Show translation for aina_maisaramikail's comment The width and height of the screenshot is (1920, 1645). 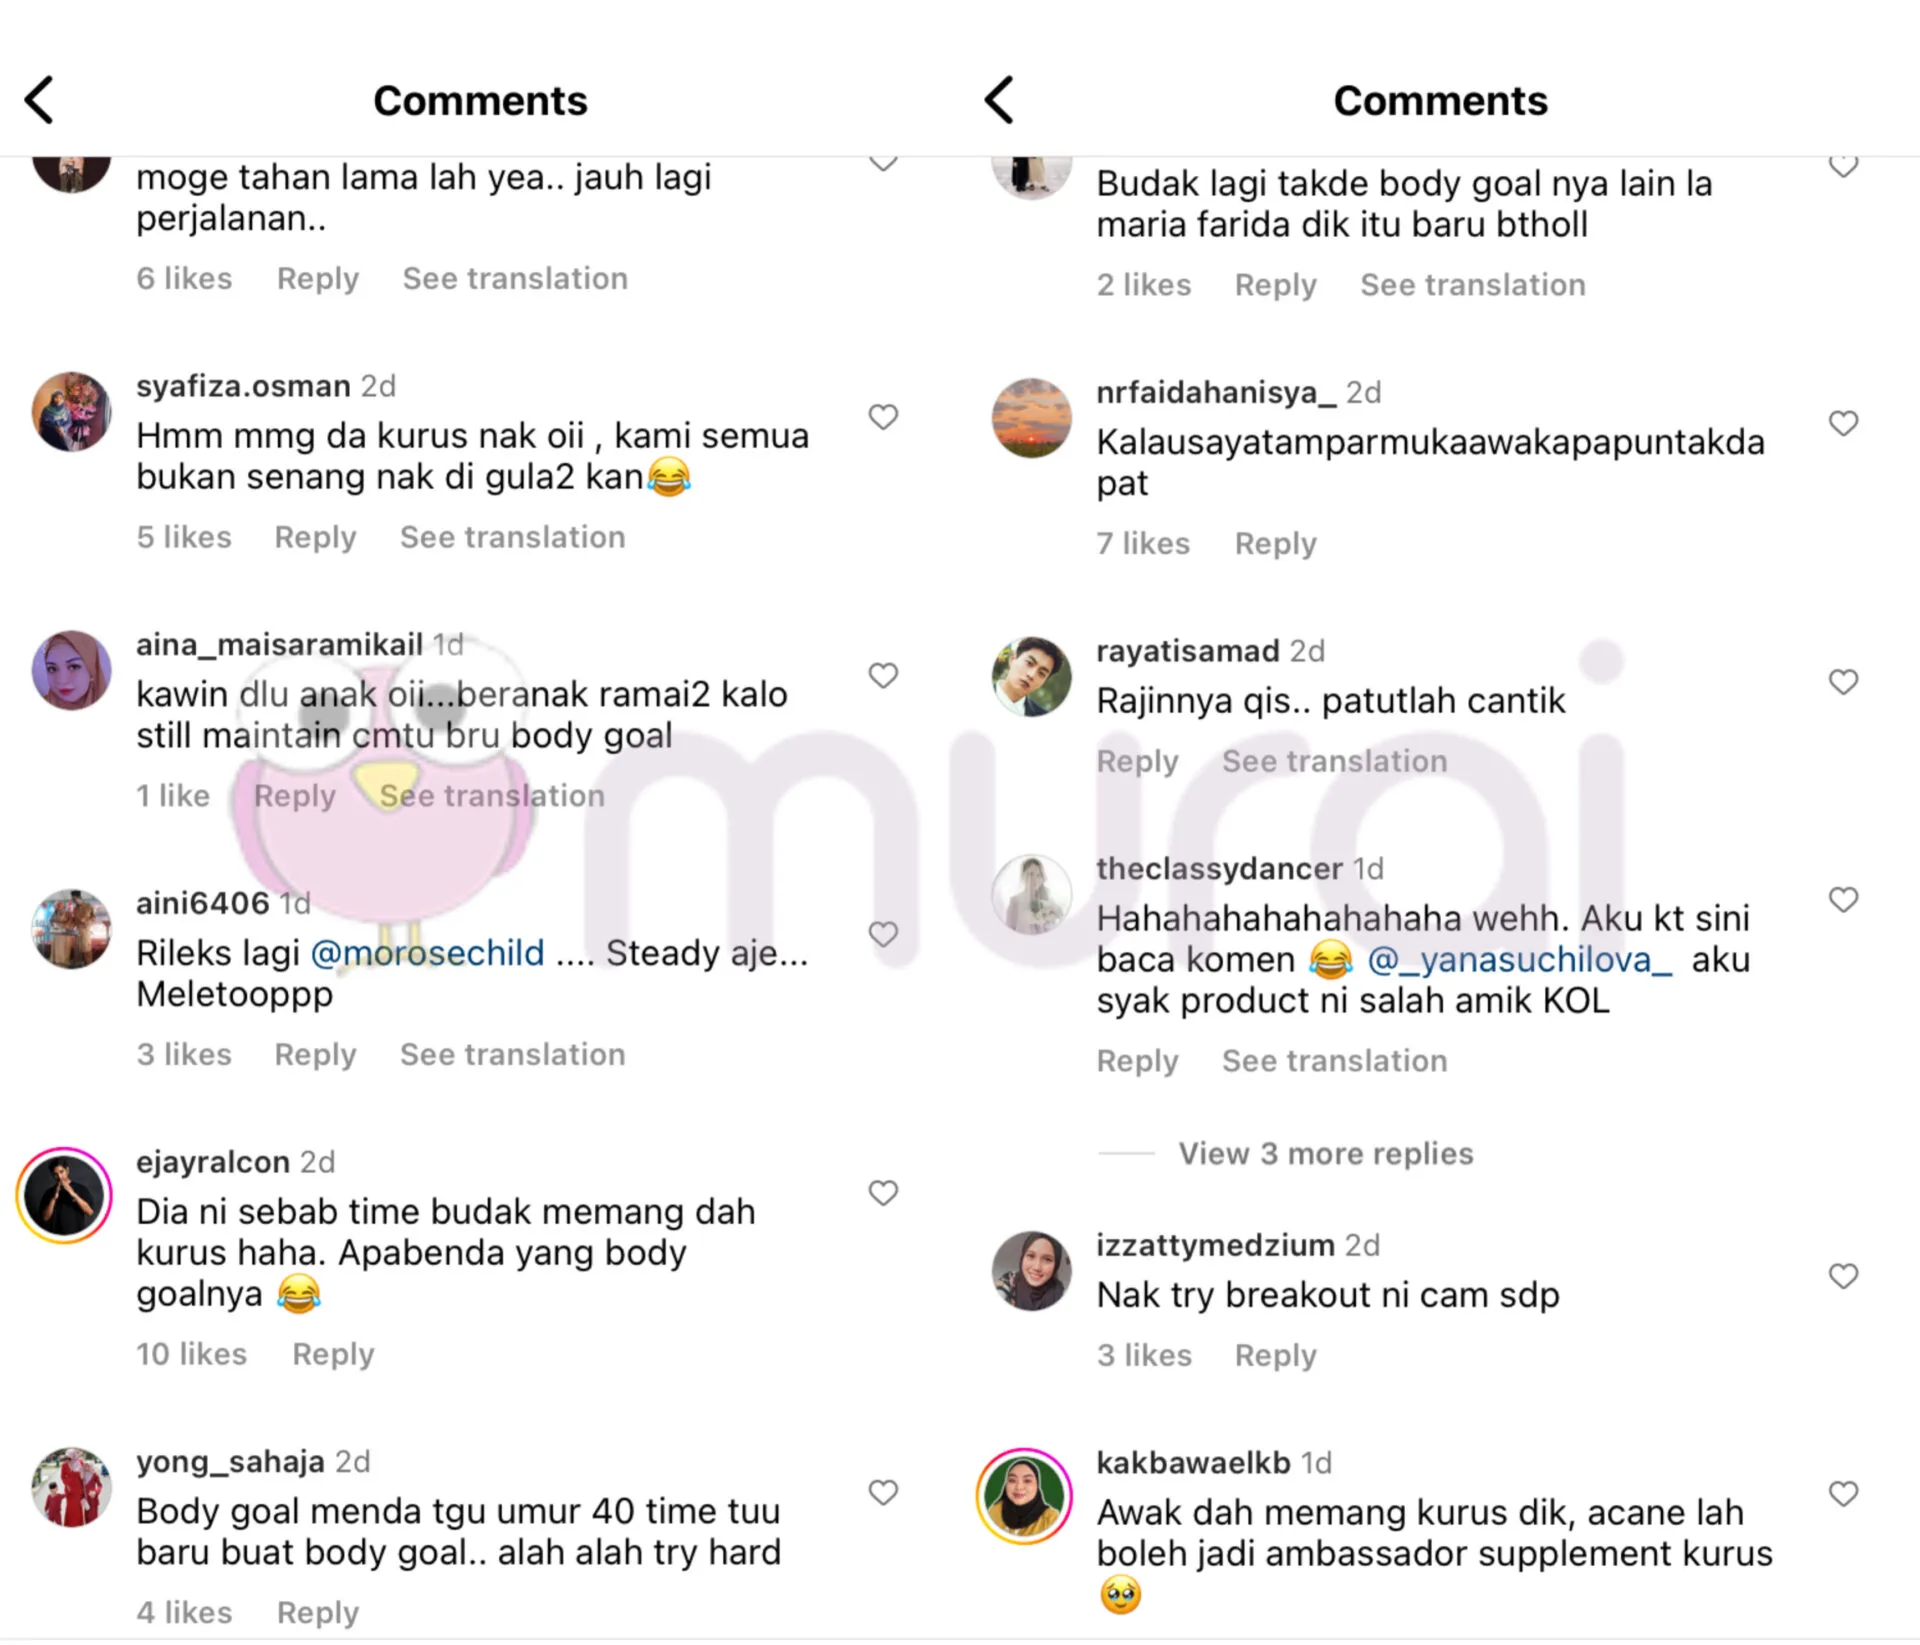pos(492,796)
